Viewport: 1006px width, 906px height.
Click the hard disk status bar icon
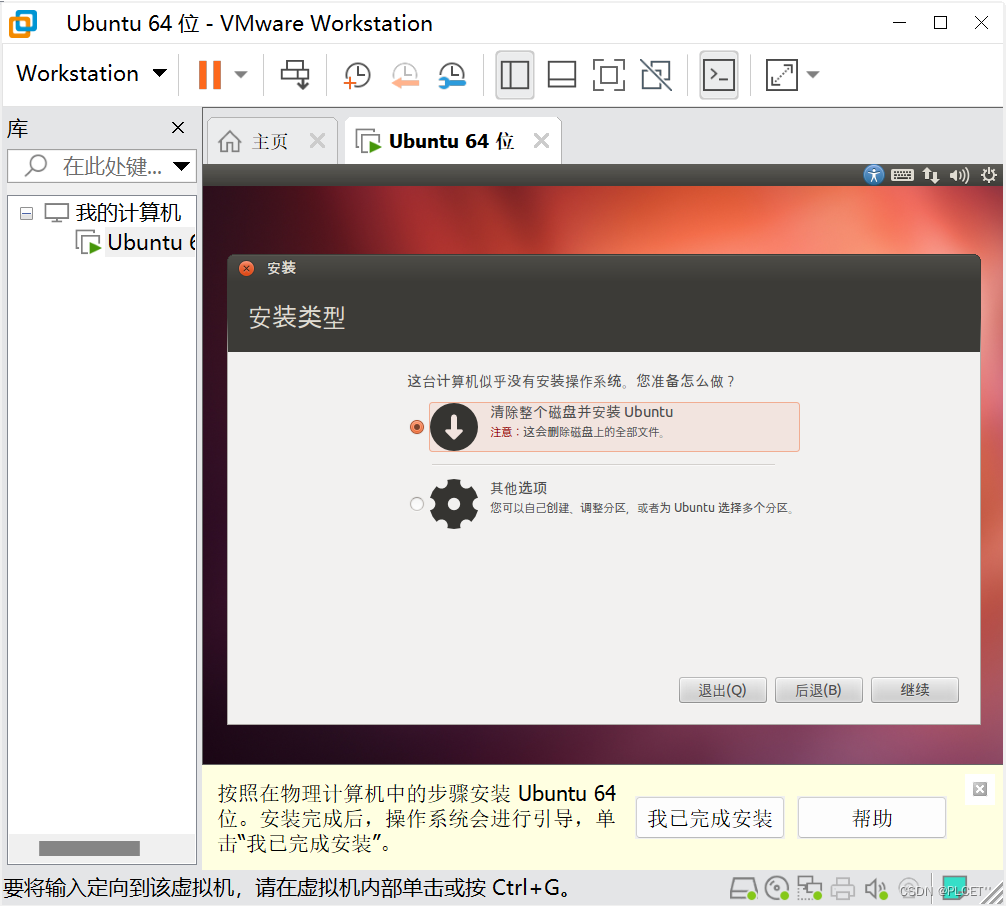click(x=744, y=889)
